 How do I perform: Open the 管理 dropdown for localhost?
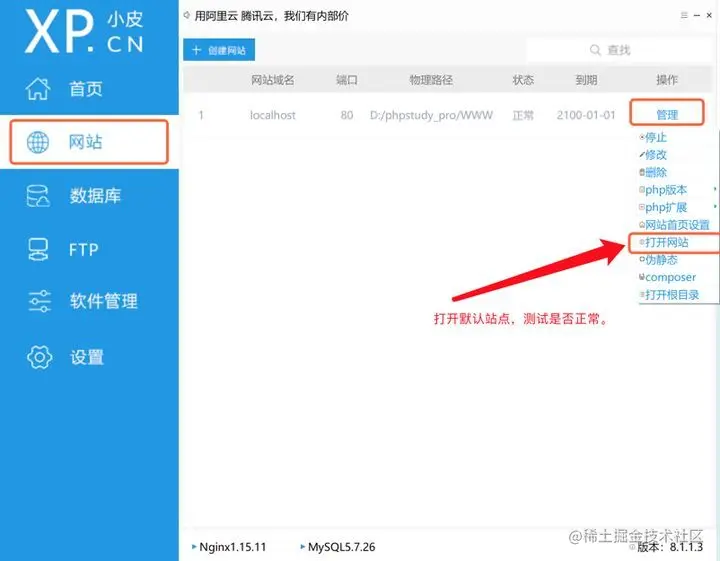tap(667, 113)
